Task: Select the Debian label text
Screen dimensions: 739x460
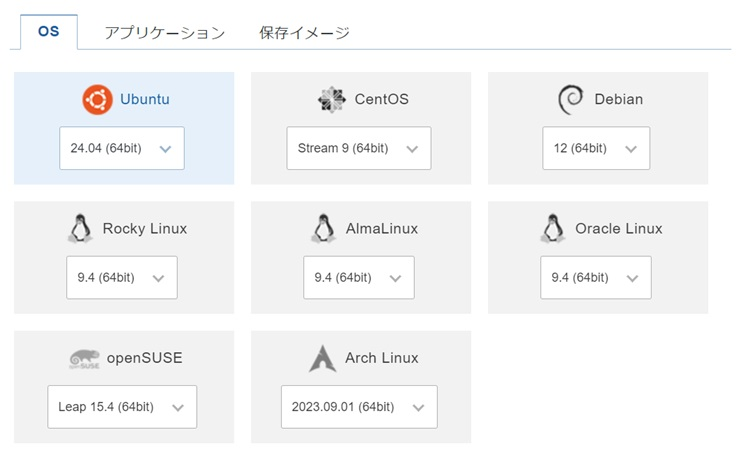Action: (x=618, y=99)
